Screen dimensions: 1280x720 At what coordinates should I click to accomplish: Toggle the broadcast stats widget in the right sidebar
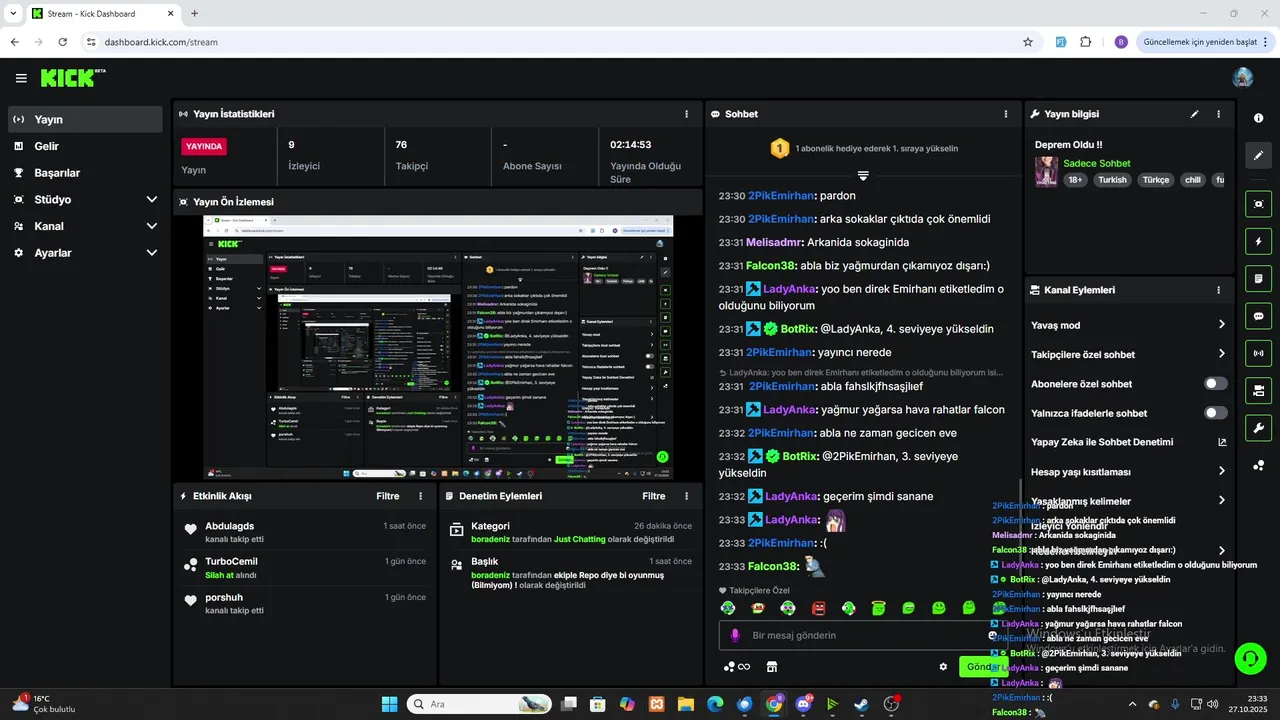pyautogui.click(x=1258, y=353)
